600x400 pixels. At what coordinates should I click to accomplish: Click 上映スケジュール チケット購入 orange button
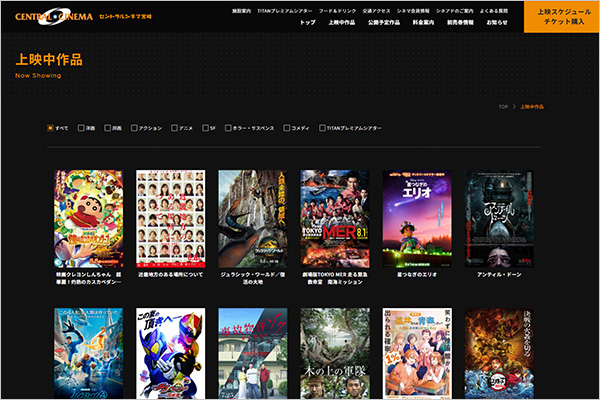click(561, 16)
